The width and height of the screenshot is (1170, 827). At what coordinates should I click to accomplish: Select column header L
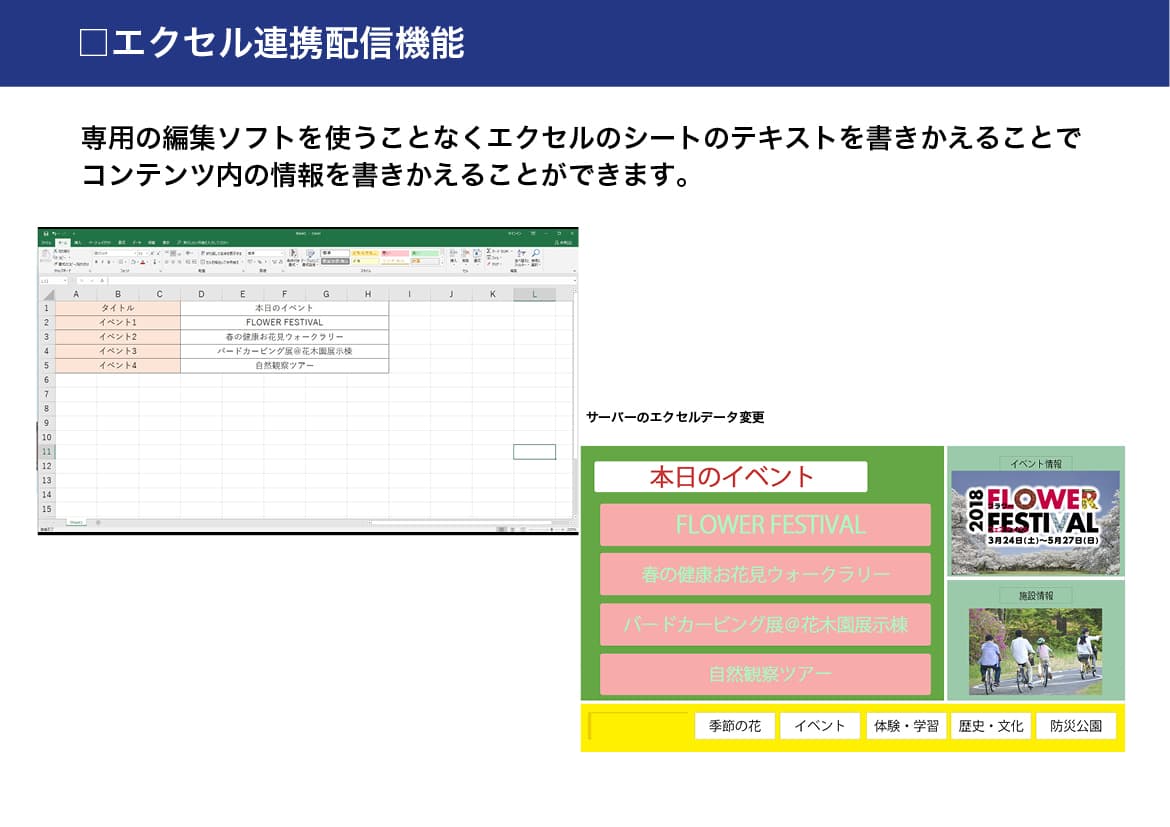534,294
